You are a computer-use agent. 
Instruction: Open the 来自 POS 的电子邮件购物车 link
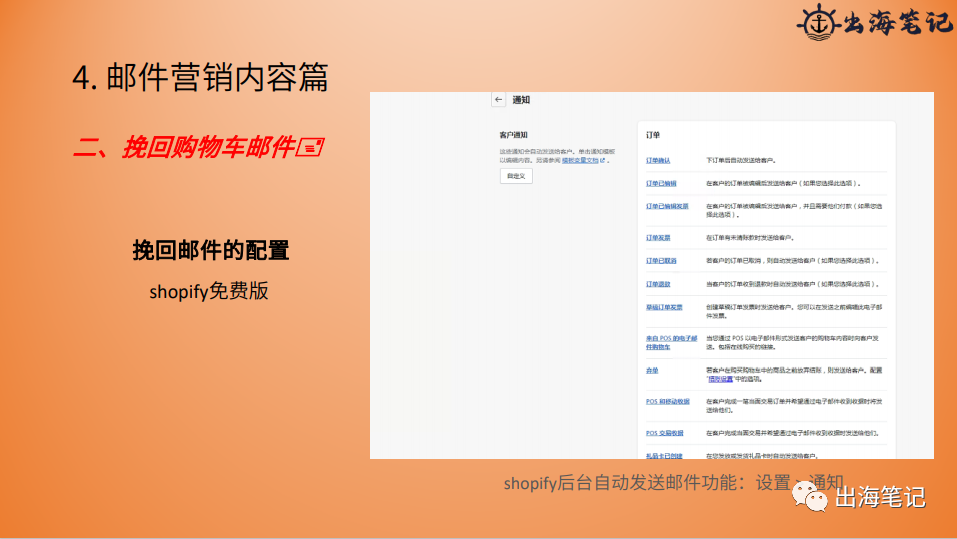(671, 342)
